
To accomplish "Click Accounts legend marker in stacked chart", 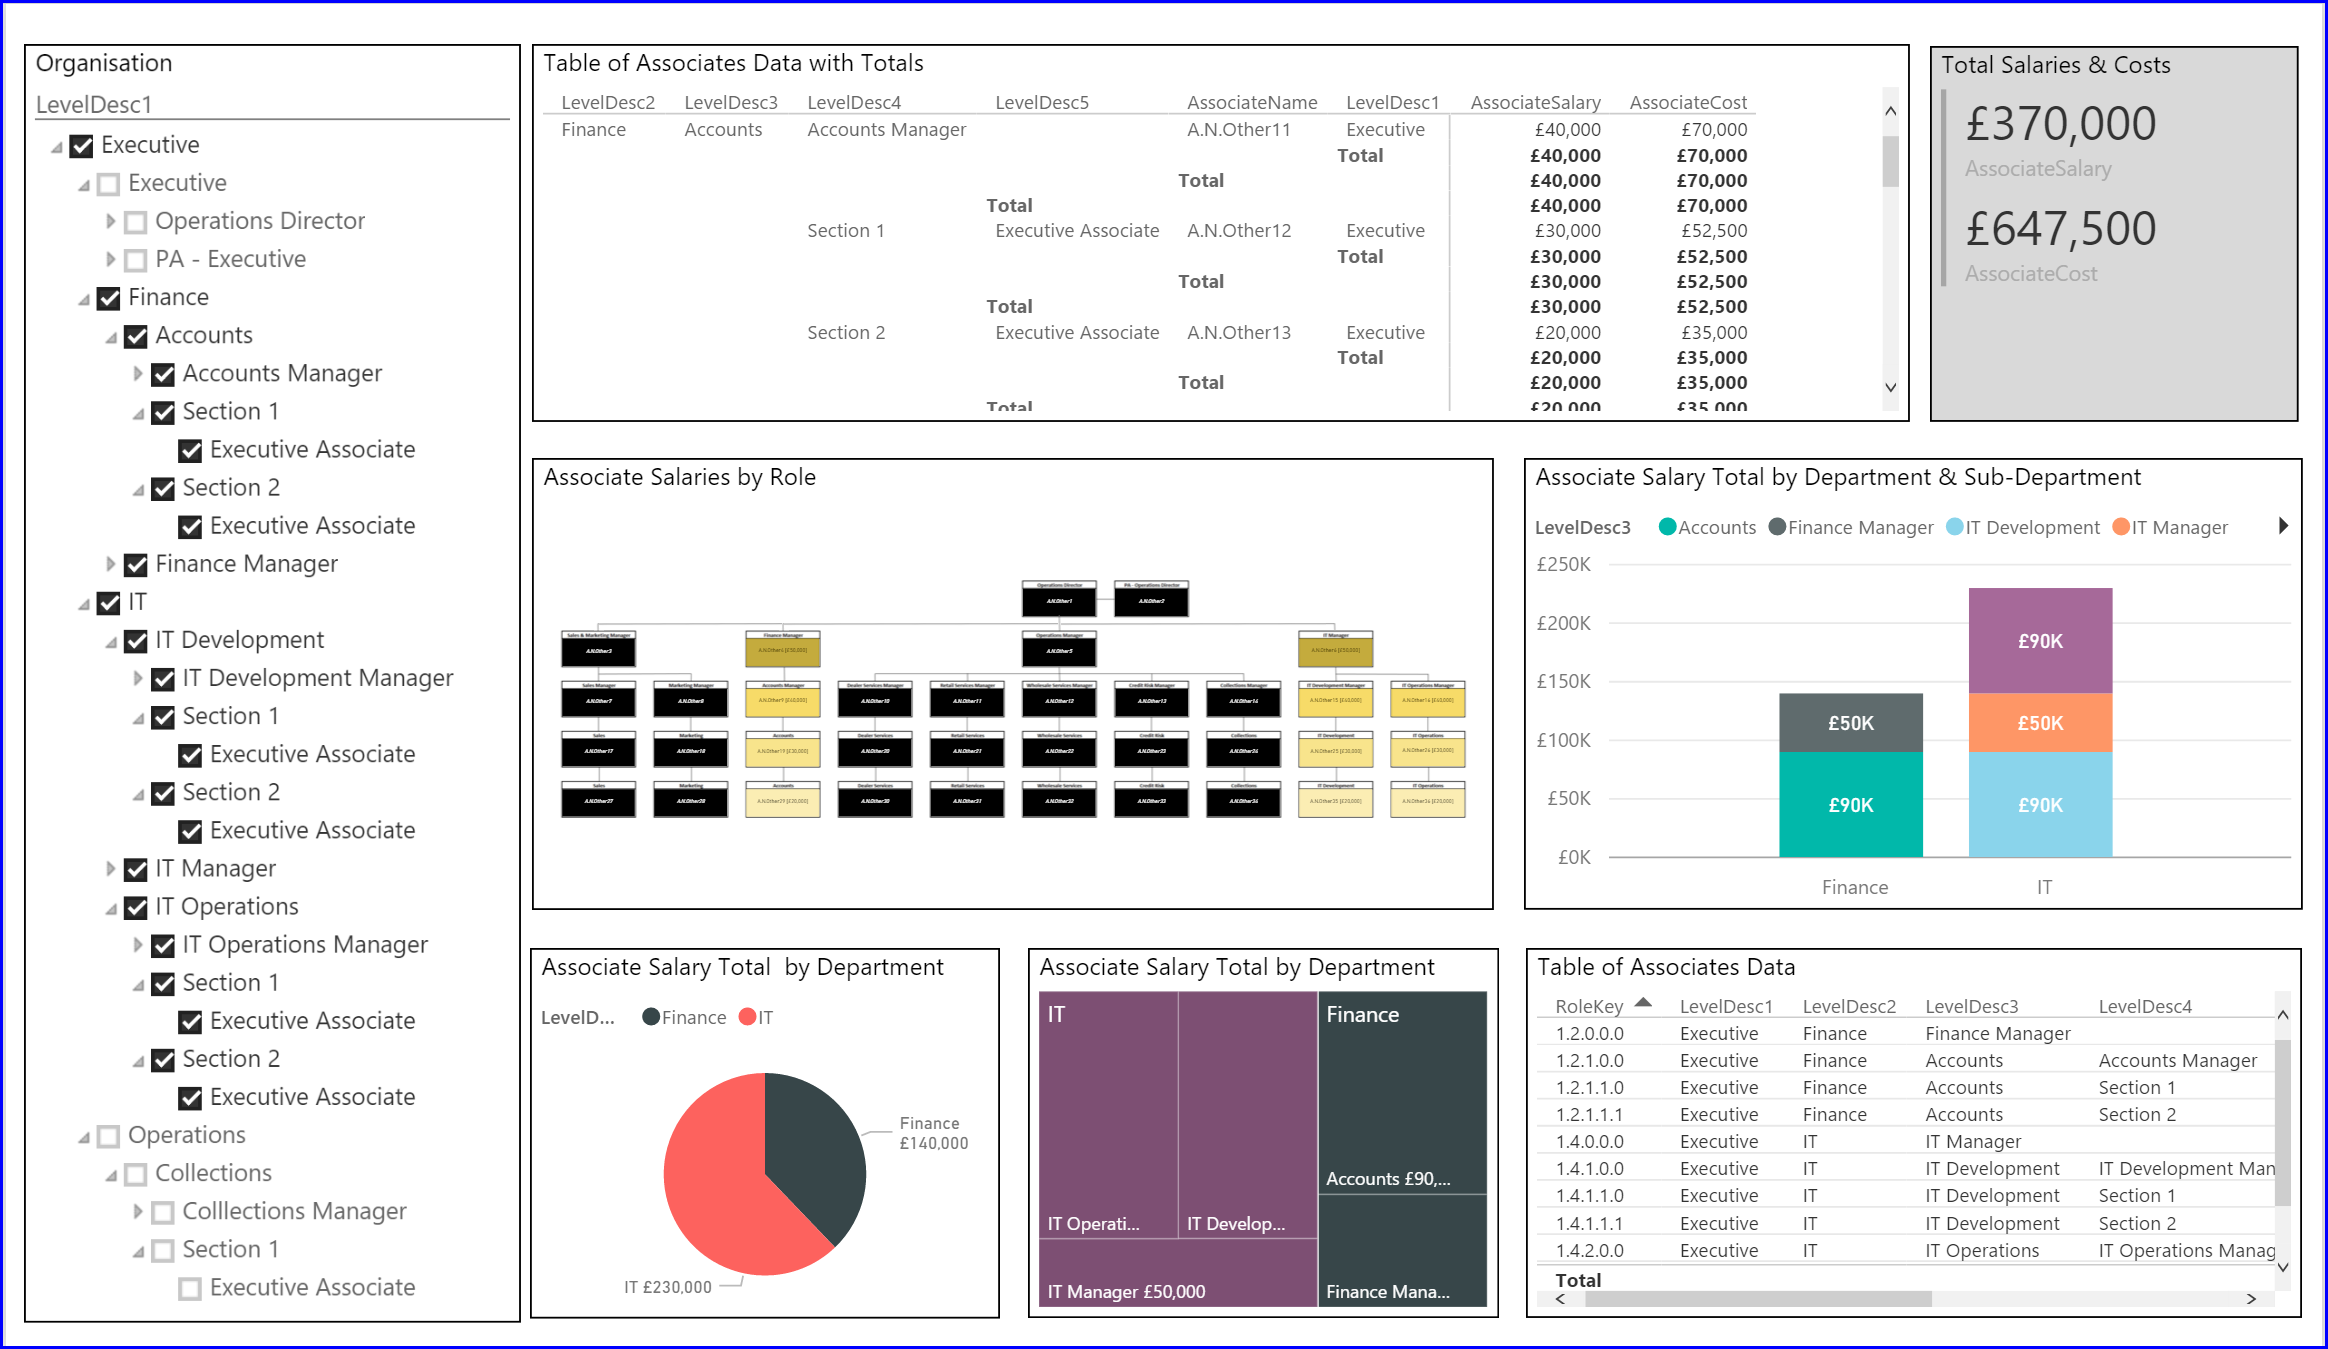I will point(1667,527).
